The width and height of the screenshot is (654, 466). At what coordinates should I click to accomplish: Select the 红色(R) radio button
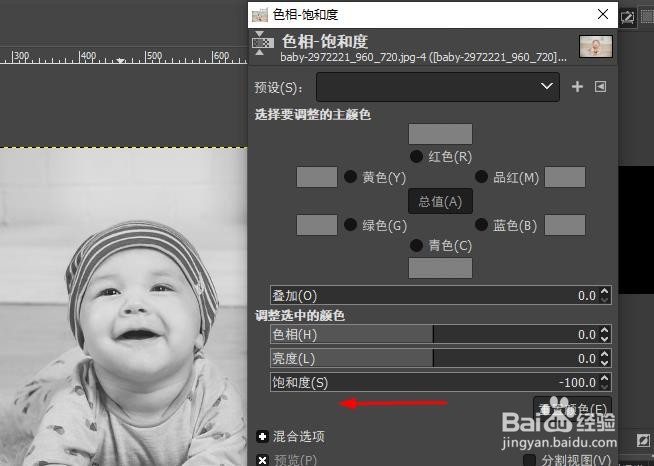pos(416,156)
